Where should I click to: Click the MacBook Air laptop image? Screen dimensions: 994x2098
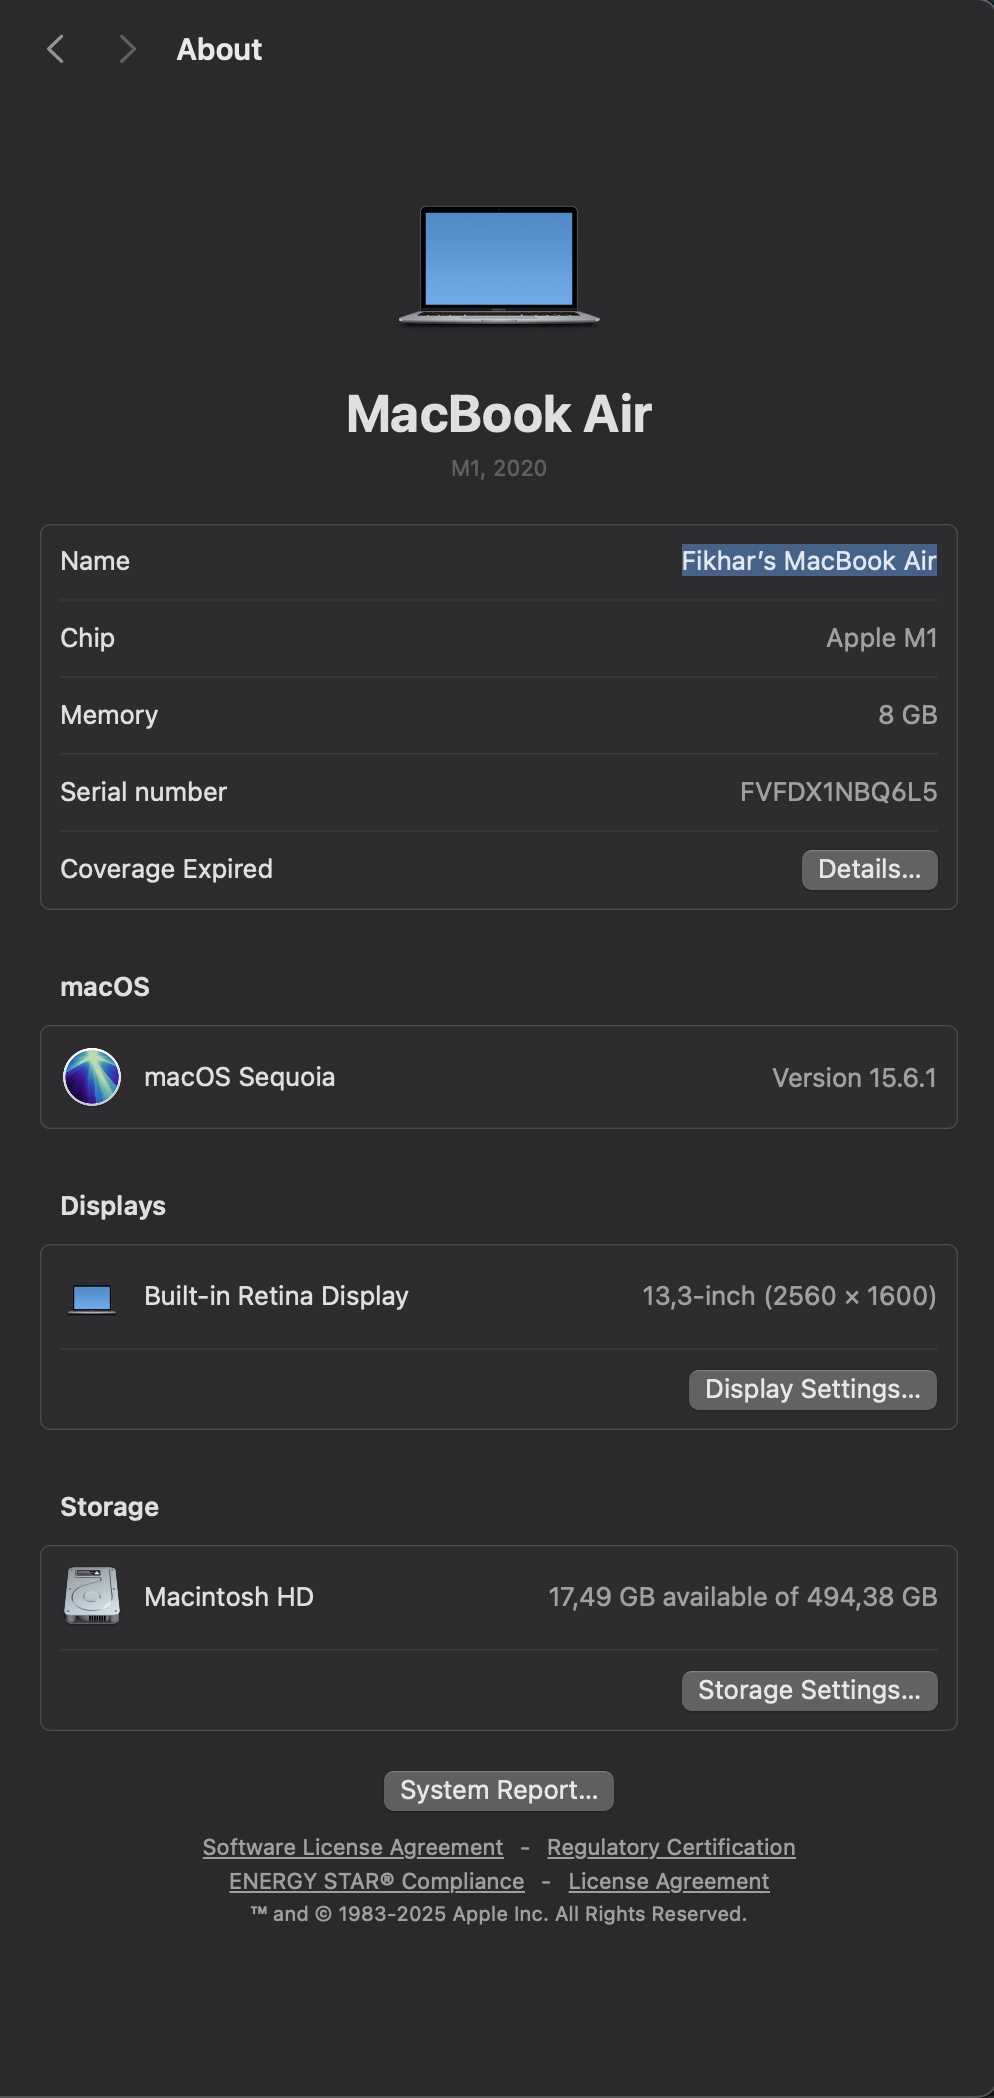coord(498,265)
